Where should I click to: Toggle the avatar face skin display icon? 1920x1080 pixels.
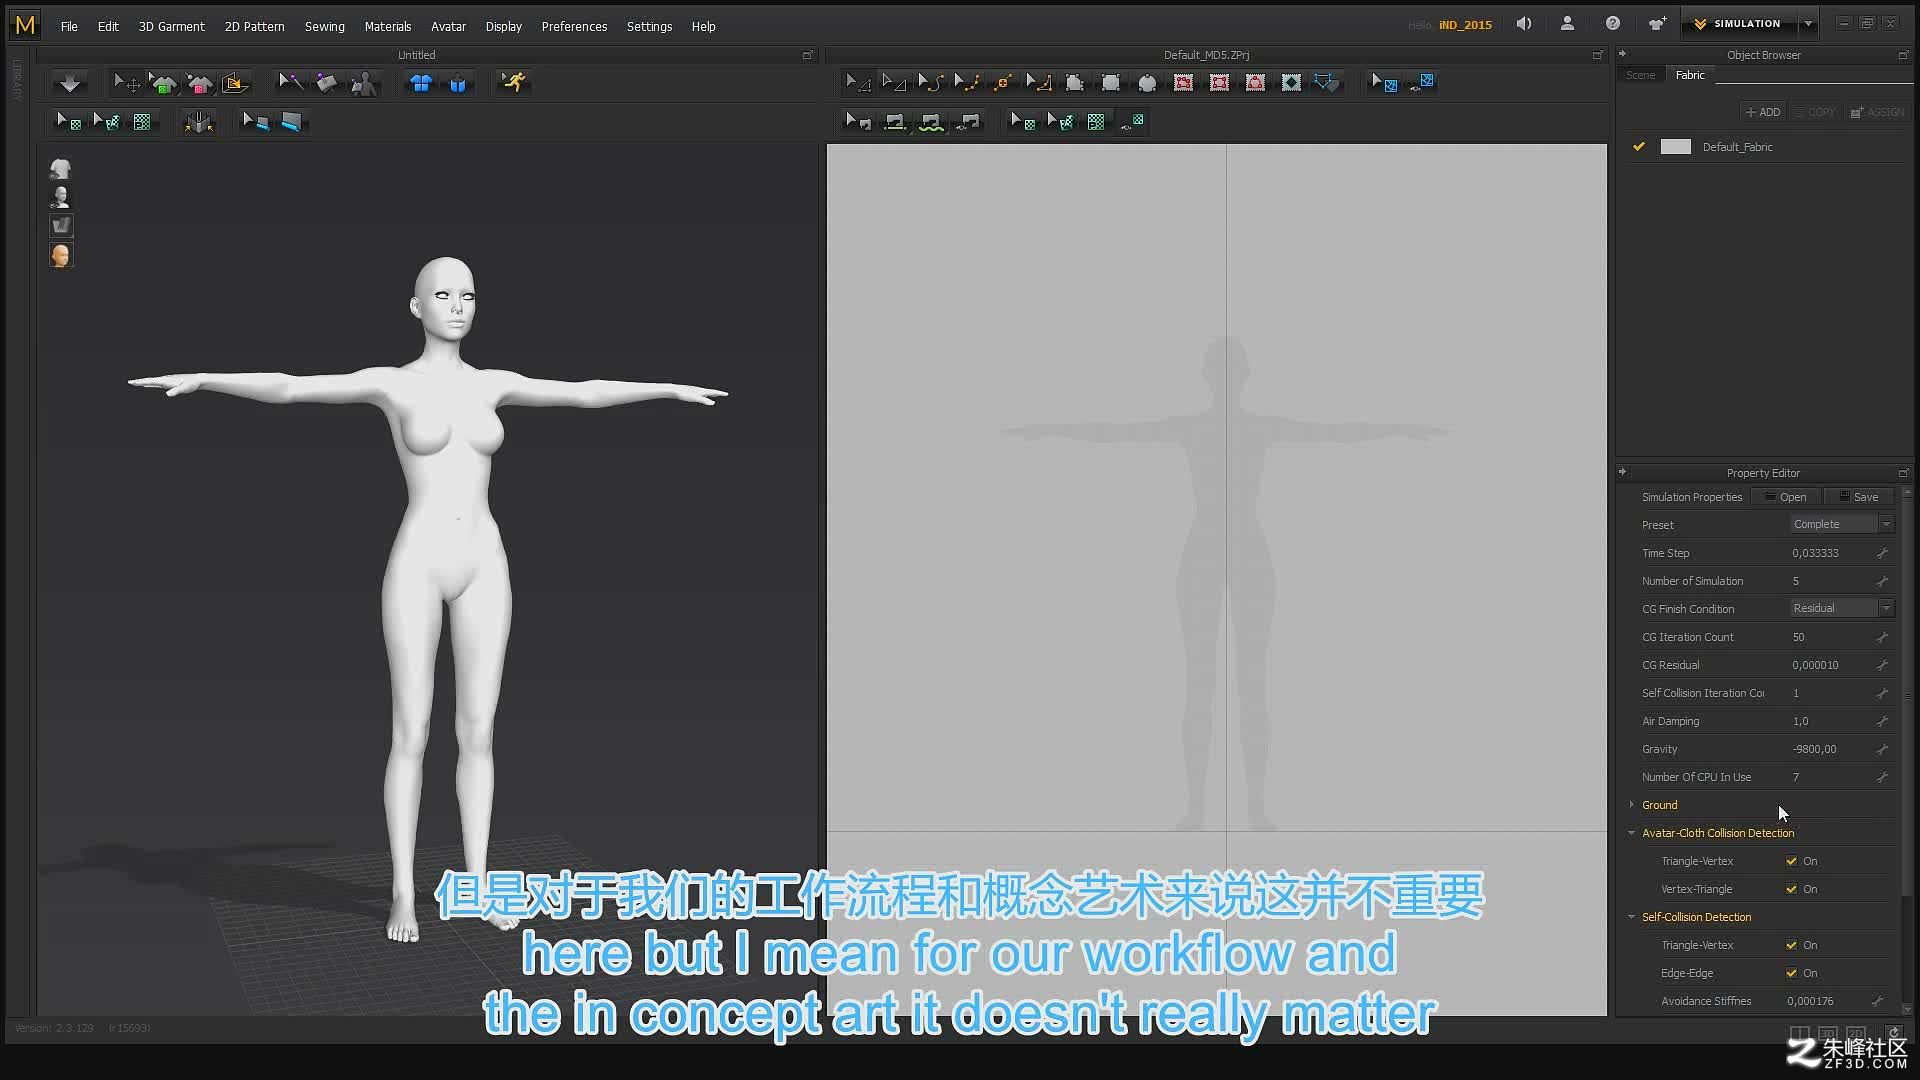(x=61, y=255)
